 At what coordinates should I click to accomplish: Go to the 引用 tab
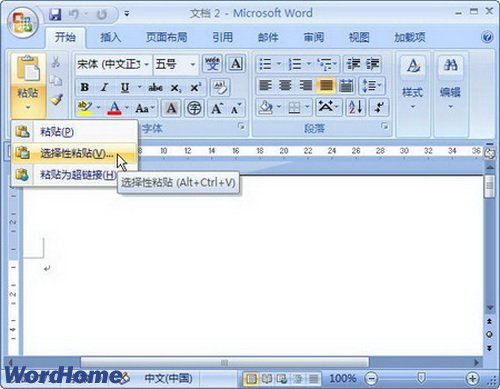coord(223,37)
